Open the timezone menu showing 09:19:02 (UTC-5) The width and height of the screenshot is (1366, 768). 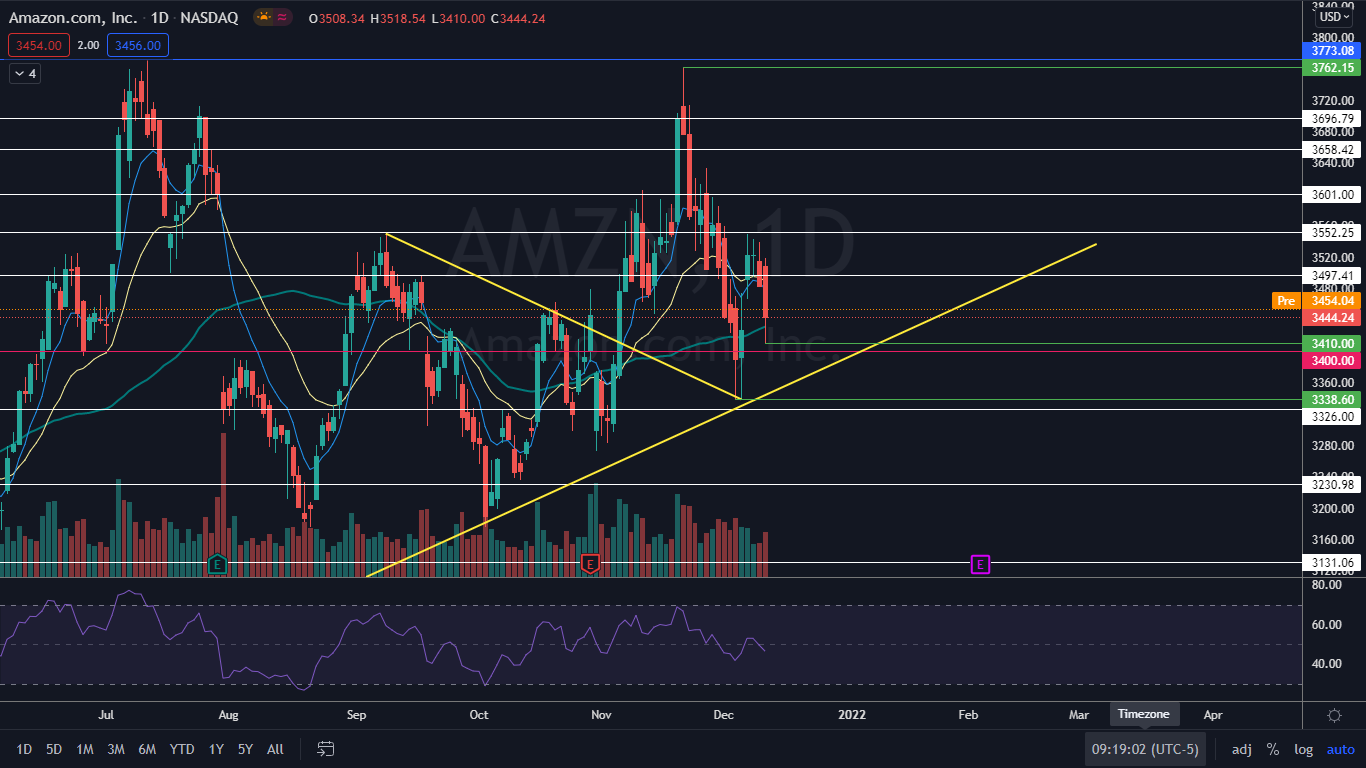tap(1145, 749)
